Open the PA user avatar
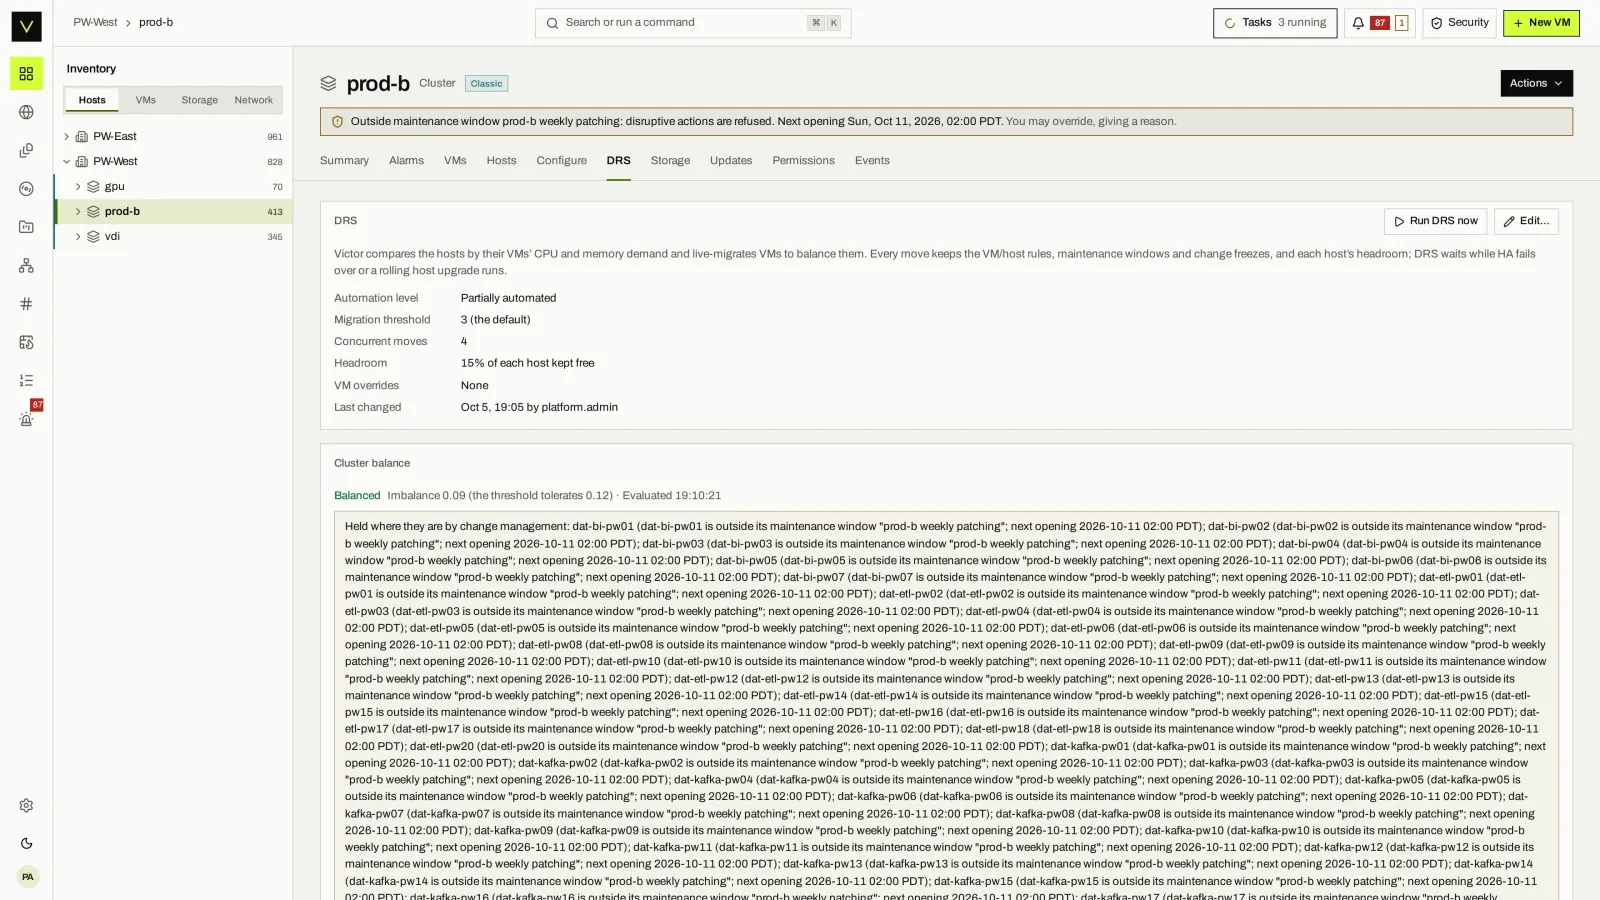Viewport: 1600px width, 900px height. 27,877
